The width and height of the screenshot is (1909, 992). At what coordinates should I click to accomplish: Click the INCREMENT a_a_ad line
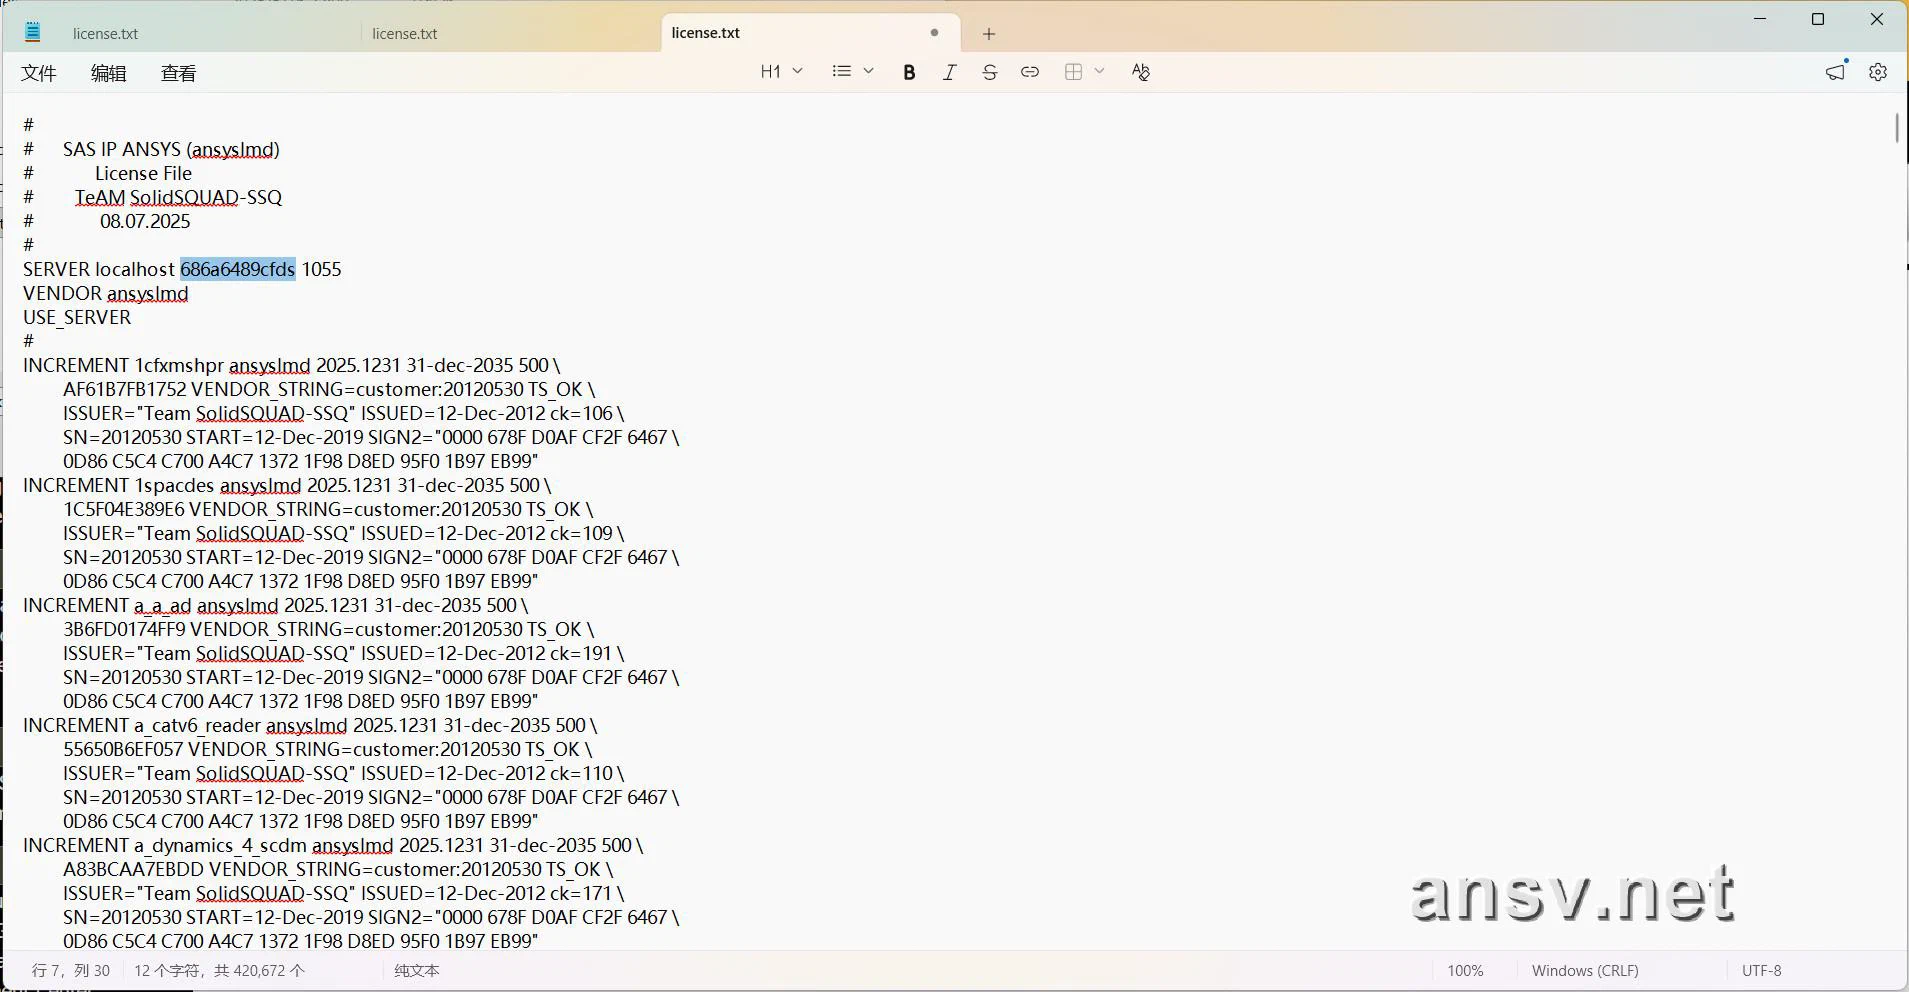click(276, 605)
